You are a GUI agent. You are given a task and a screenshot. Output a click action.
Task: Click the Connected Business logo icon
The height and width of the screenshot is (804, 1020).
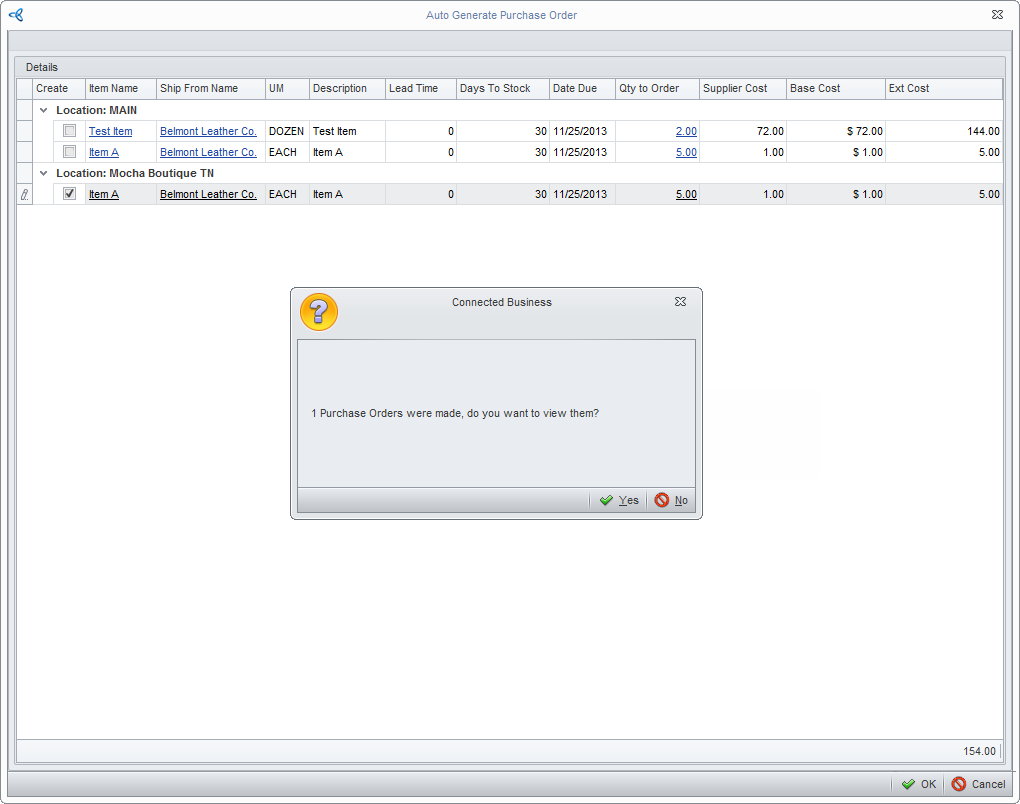[x=15, y=15]
